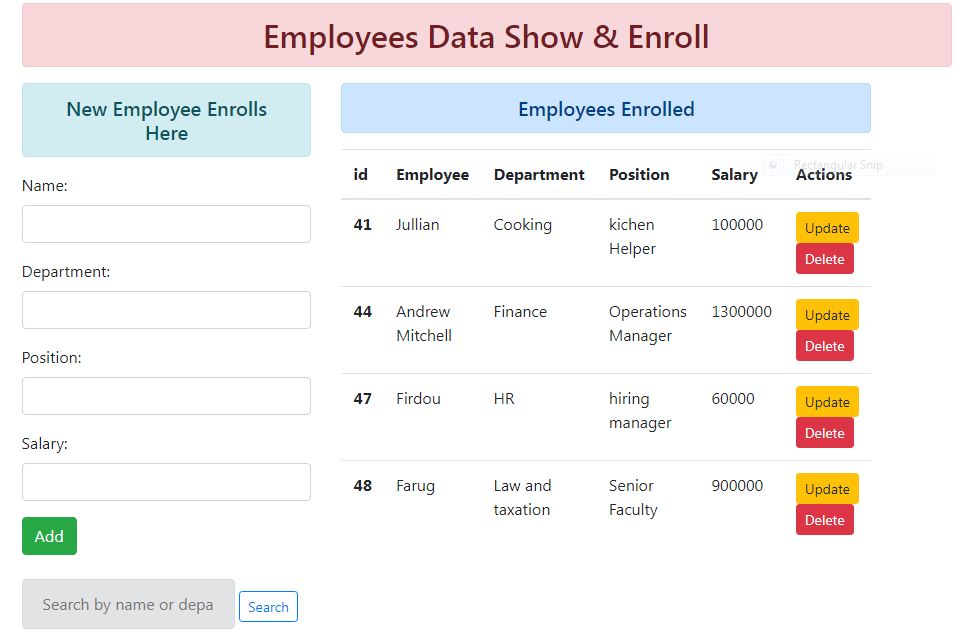Select the id column header
Screen dimensions: 976x637
pyautogui.click(x=361, y=174)
